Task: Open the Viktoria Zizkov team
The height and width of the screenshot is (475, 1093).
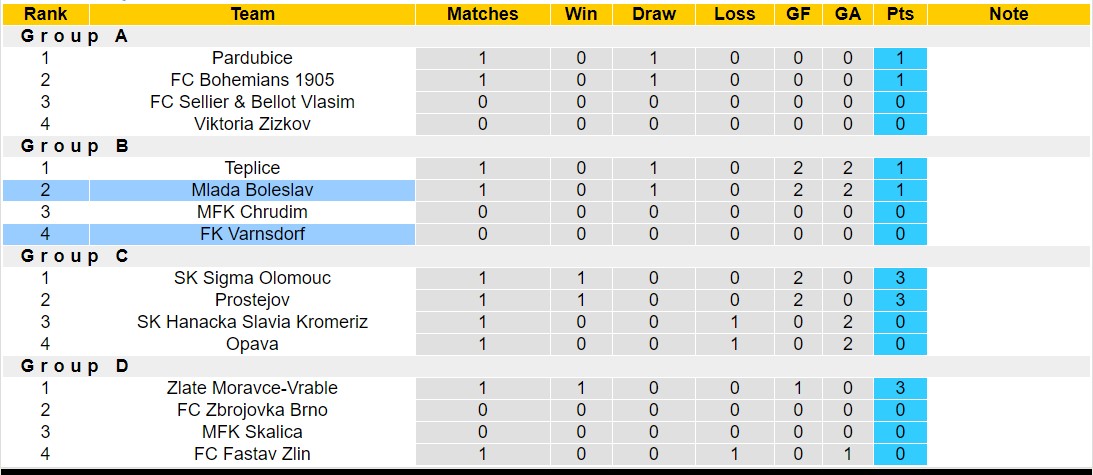Action: (x=252, y=124)
